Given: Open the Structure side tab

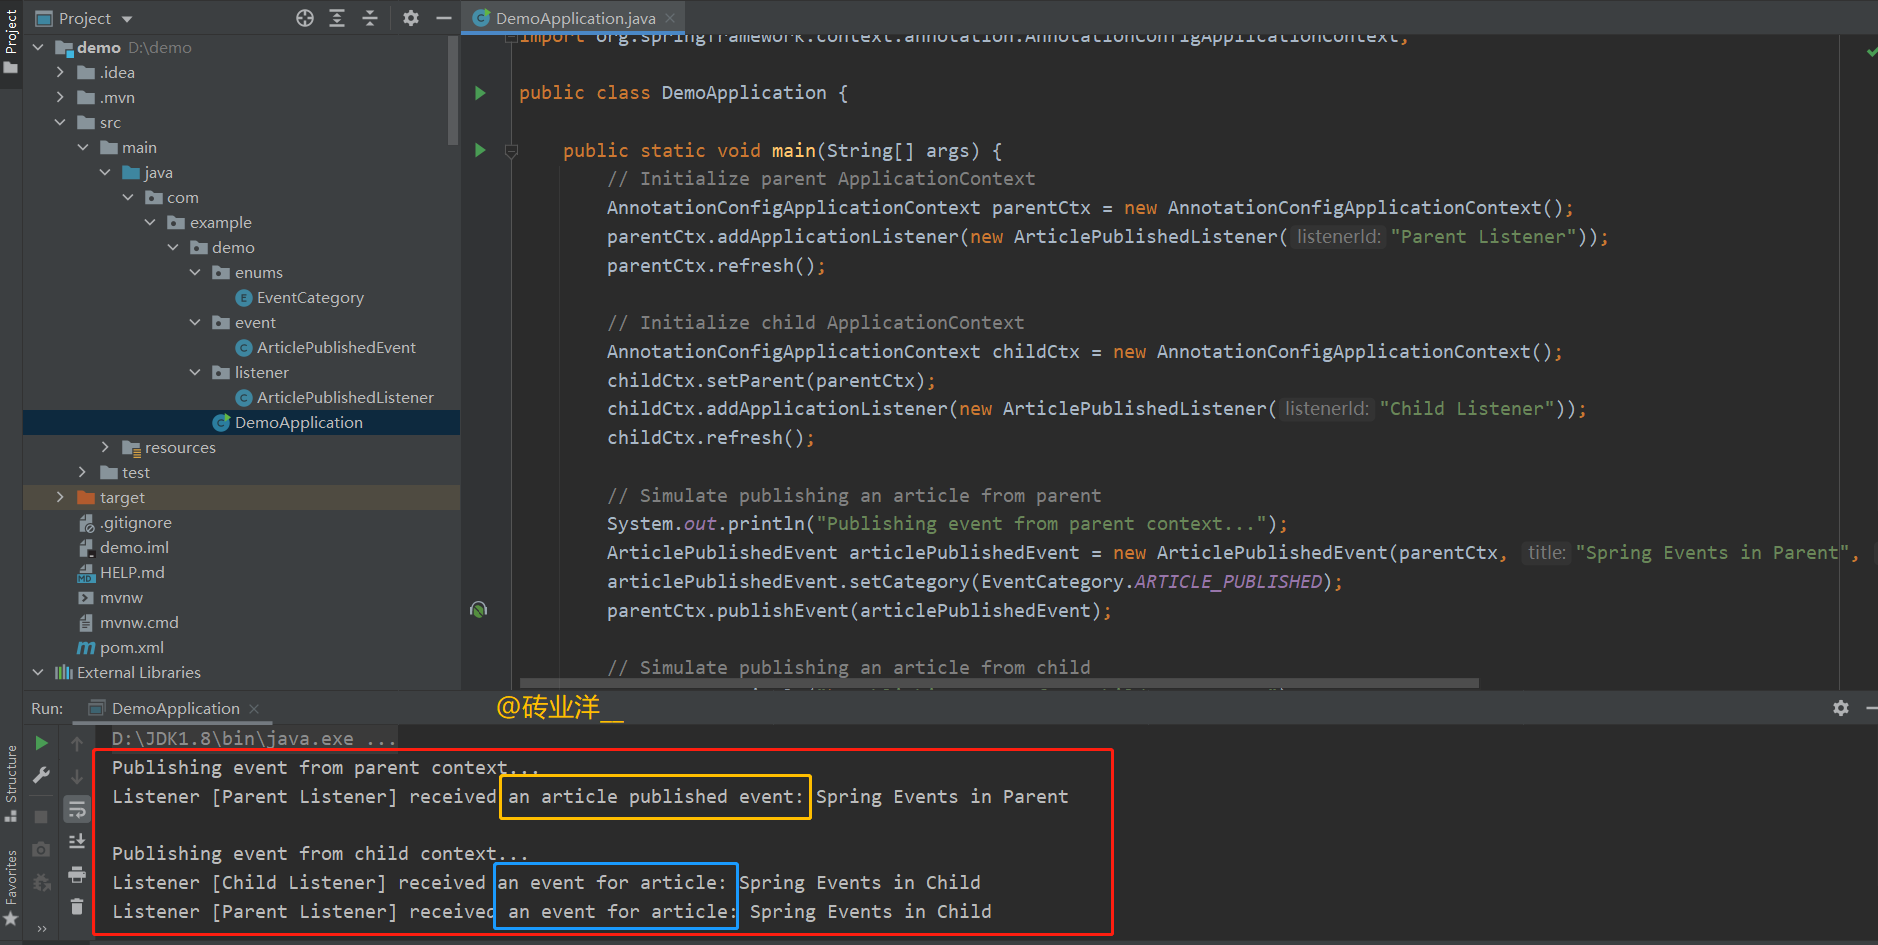Looking at the screenshot, I should tap(11, 783).
